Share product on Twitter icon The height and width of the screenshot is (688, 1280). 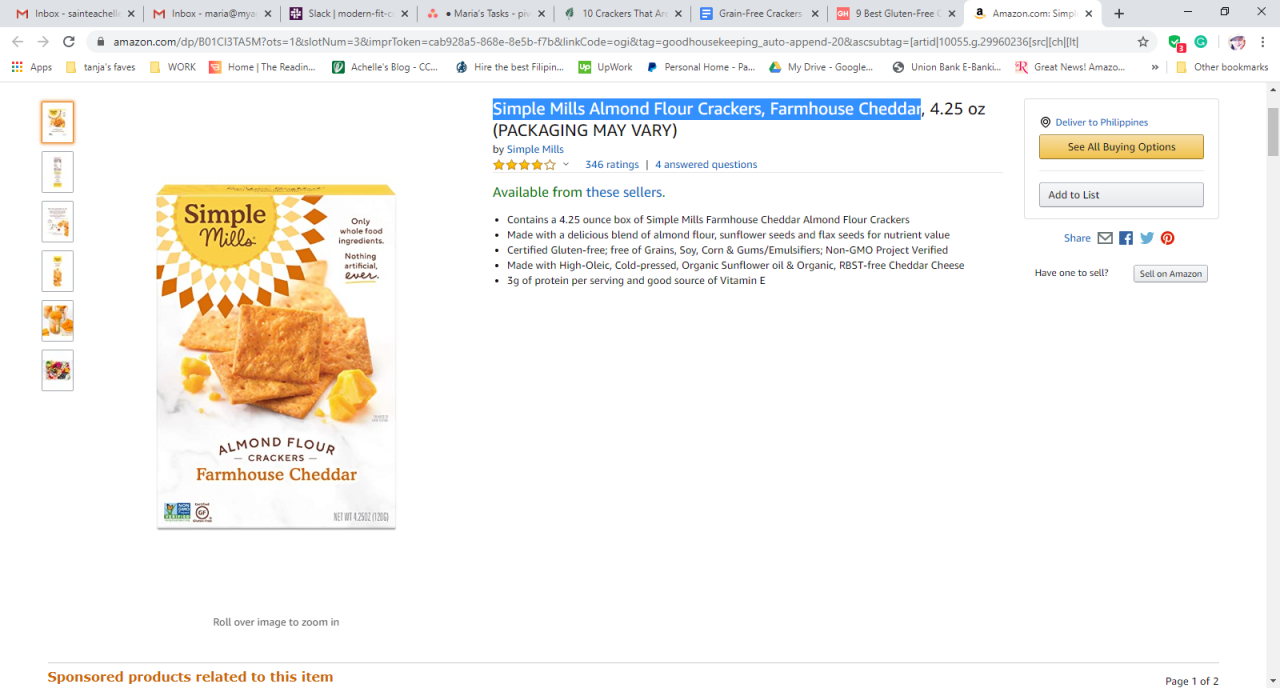tap(1147, 238)
